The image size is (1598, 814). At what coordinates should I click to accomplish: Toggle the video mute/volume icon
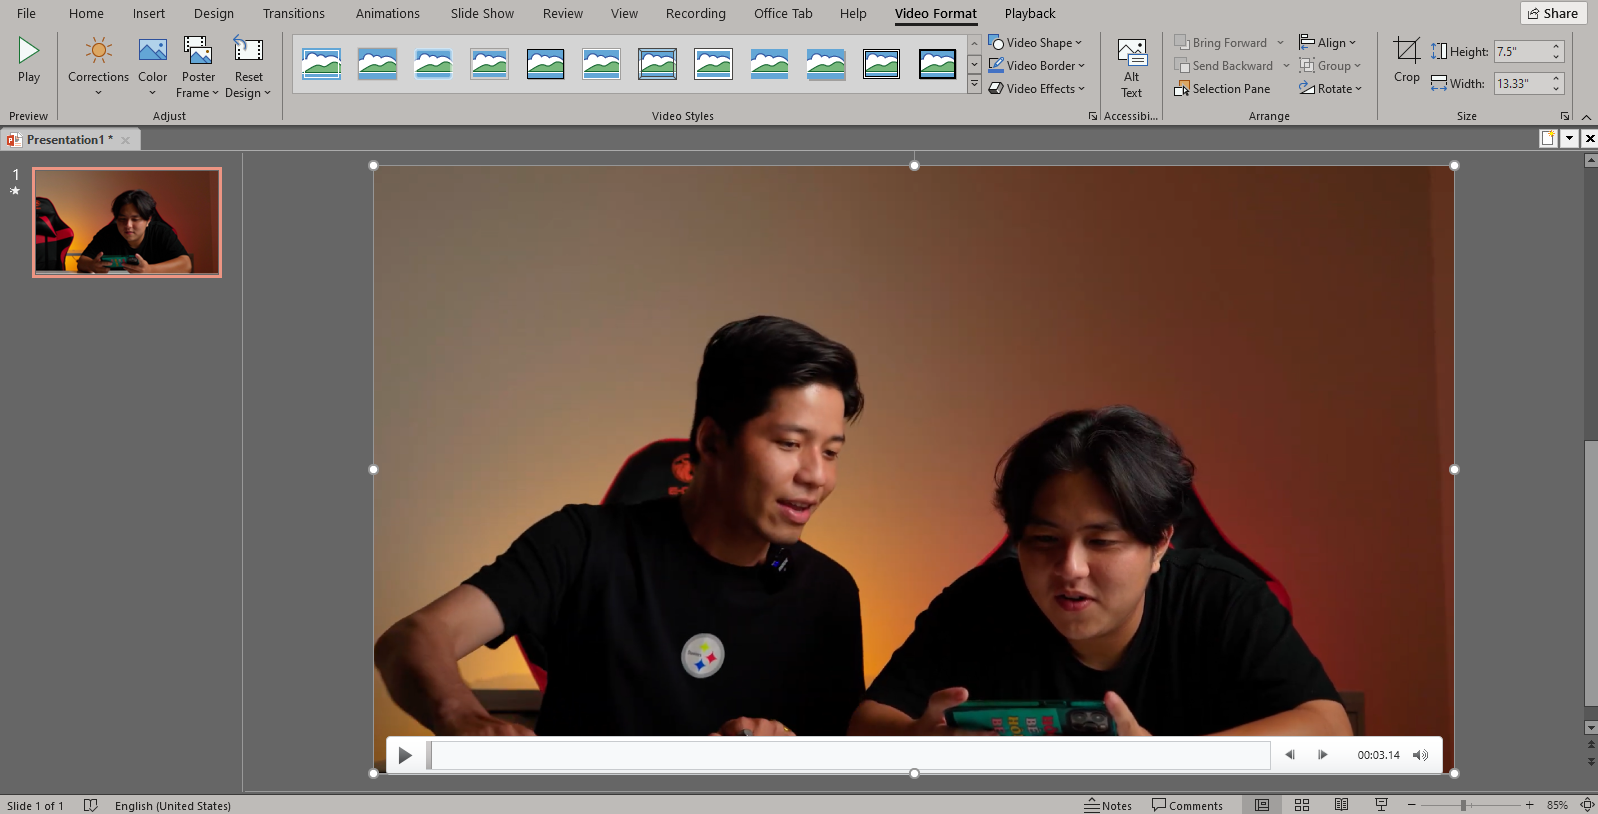tap(1420, 755)
